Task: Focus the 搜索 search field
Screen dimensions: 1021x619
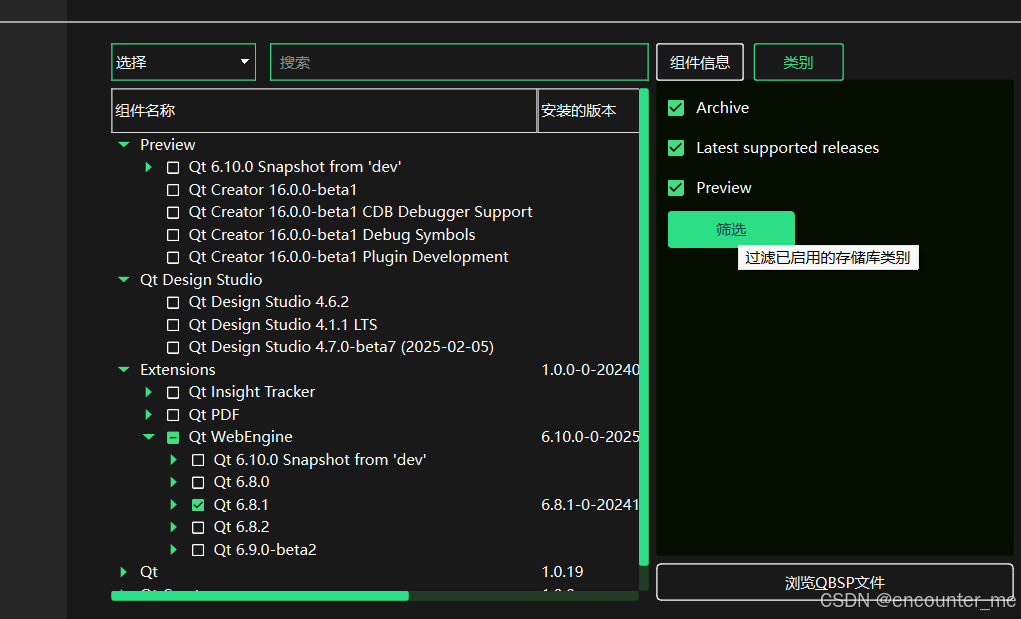Action: (459, 62)
